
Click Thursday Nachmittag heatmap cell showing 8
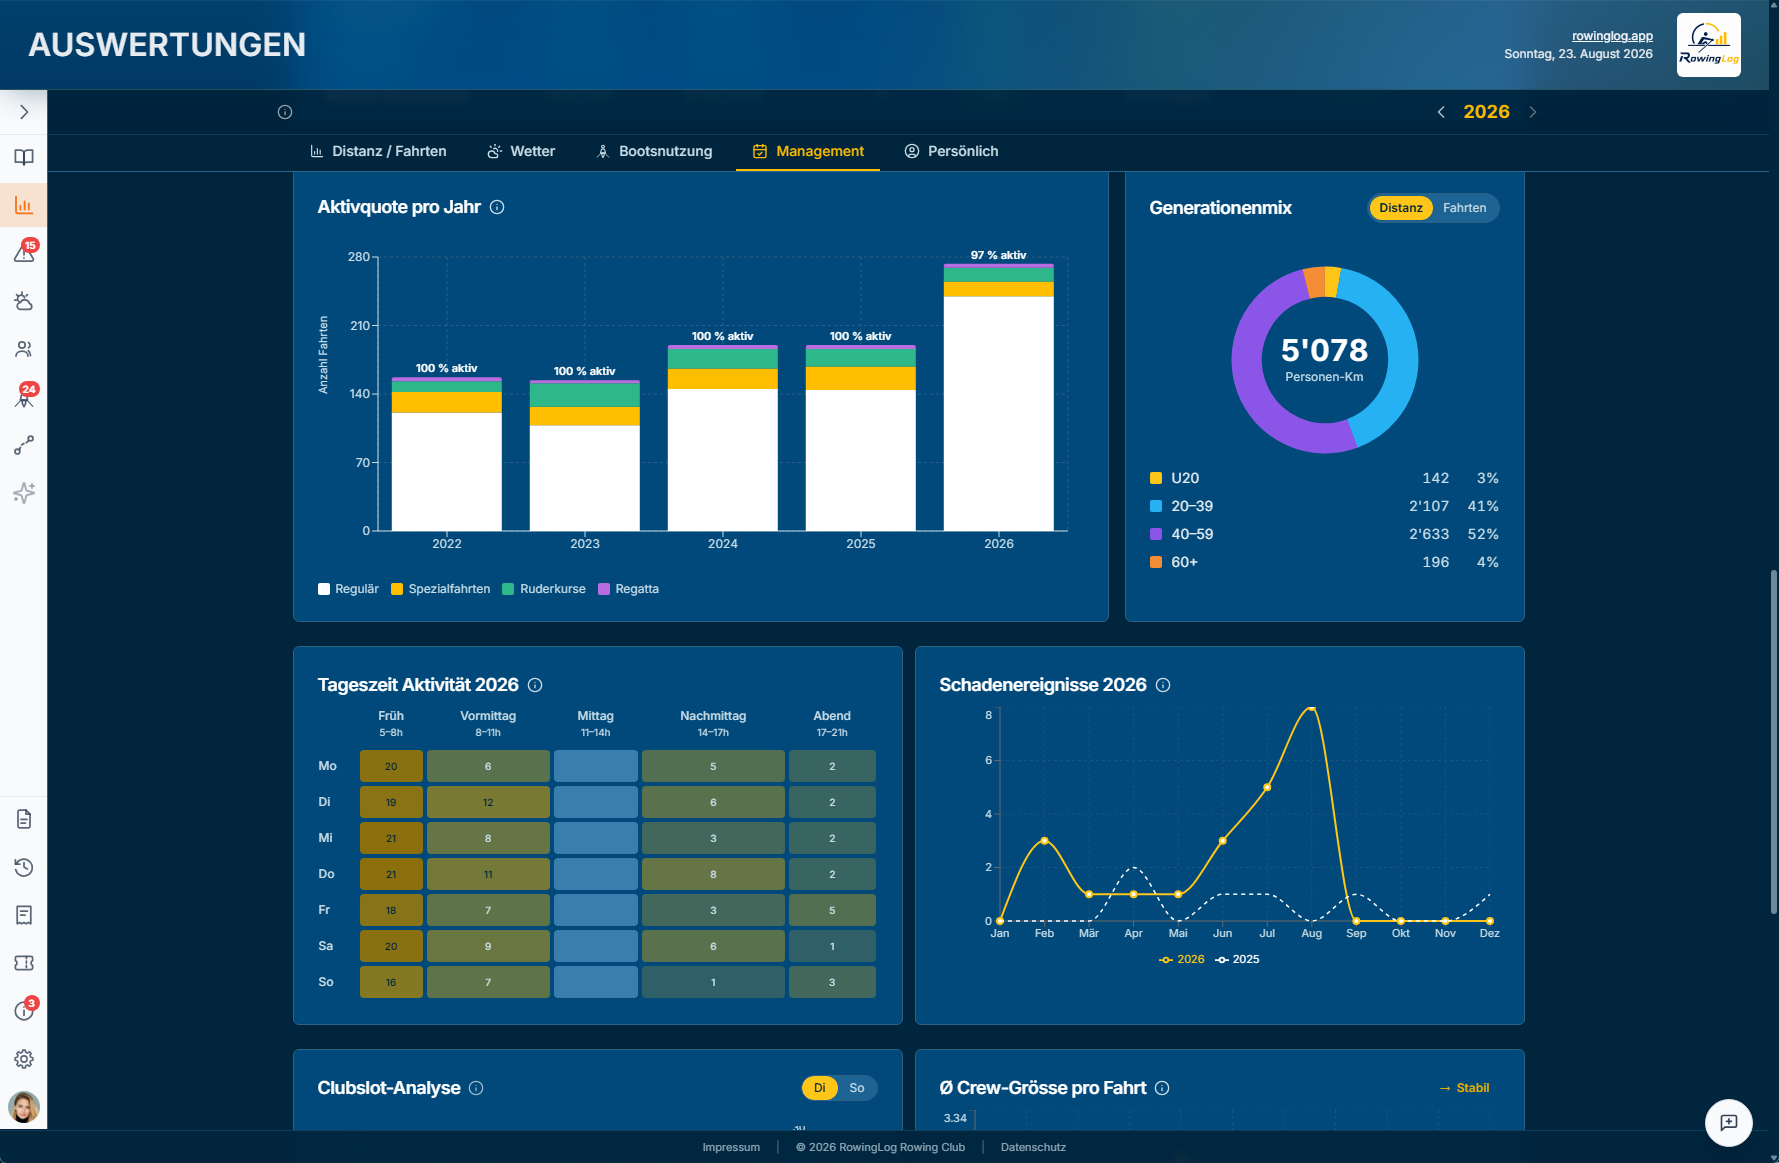tap(713, 874)
